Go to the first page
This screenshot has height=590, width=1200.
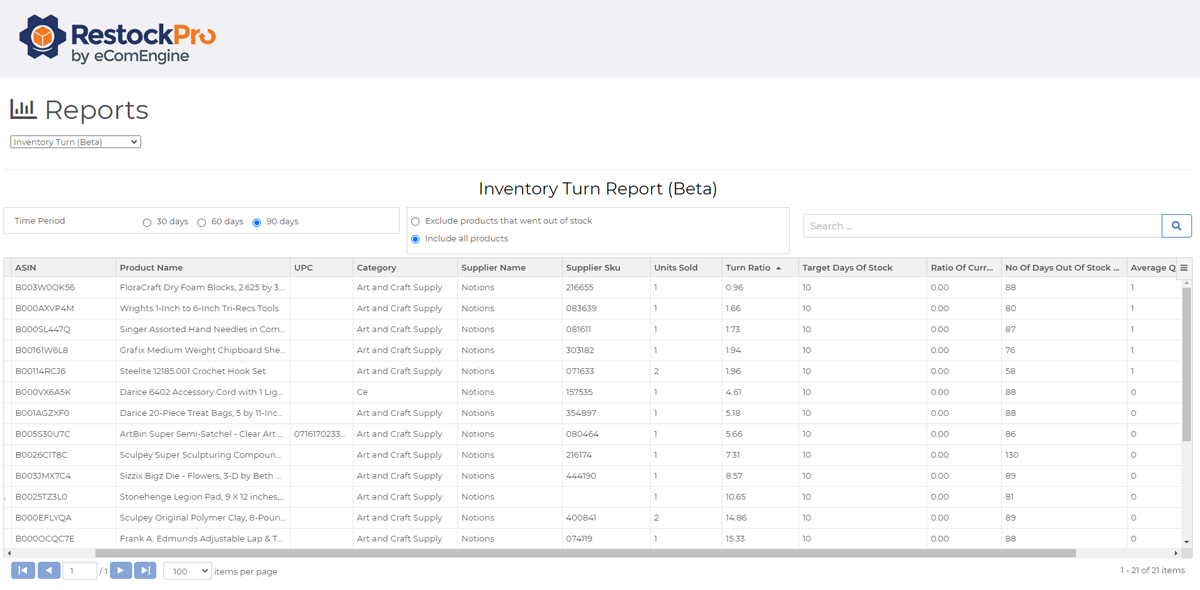coord(22,571)
